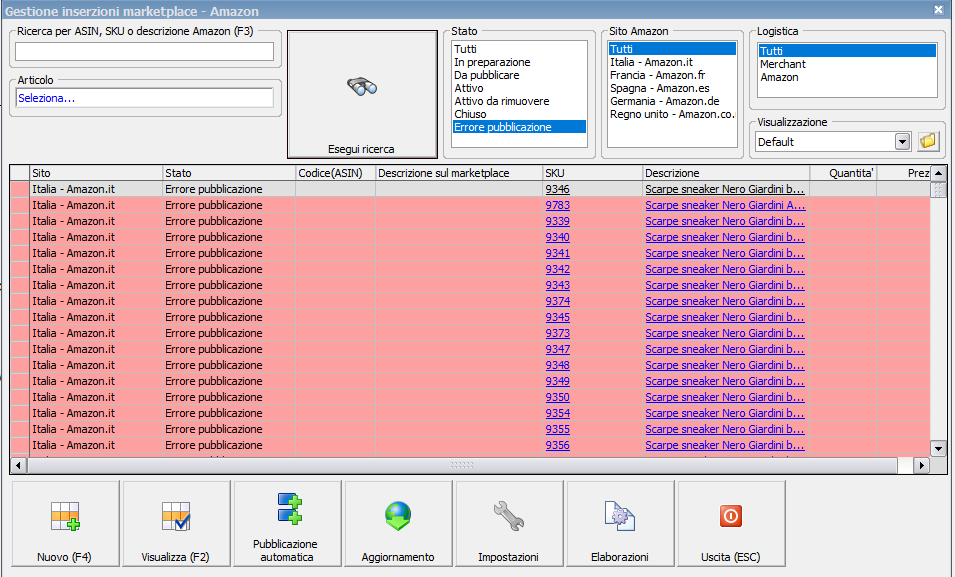This screenshot has width=955, height=577.
Task: Open SKU link 9340
Action: click(557, 237)
